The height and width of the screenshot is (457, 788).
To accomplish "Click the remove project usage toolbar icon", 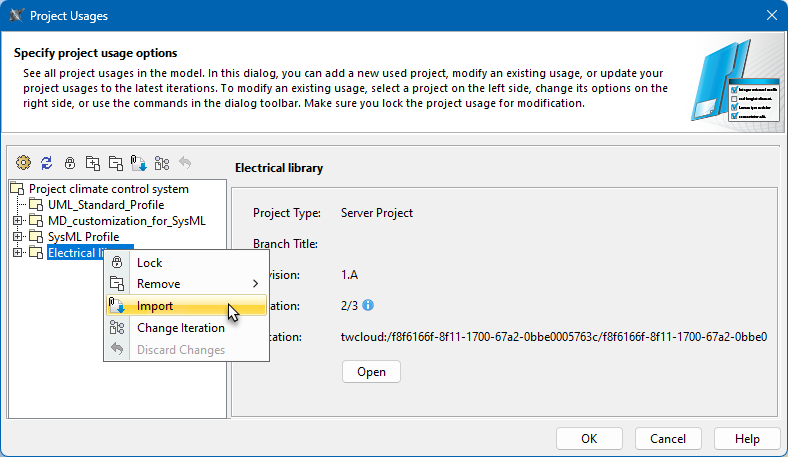I will [x=116, y=163].
